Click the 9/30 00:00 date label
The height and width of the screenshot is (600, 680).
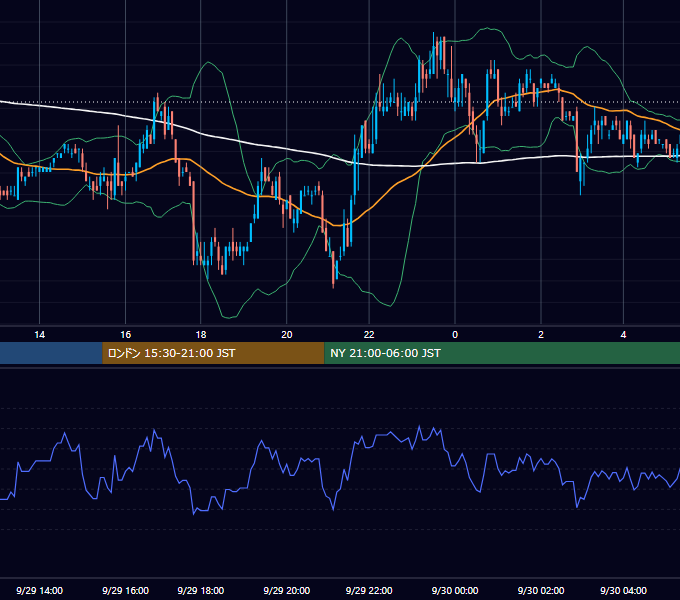(x=455, y=590)
